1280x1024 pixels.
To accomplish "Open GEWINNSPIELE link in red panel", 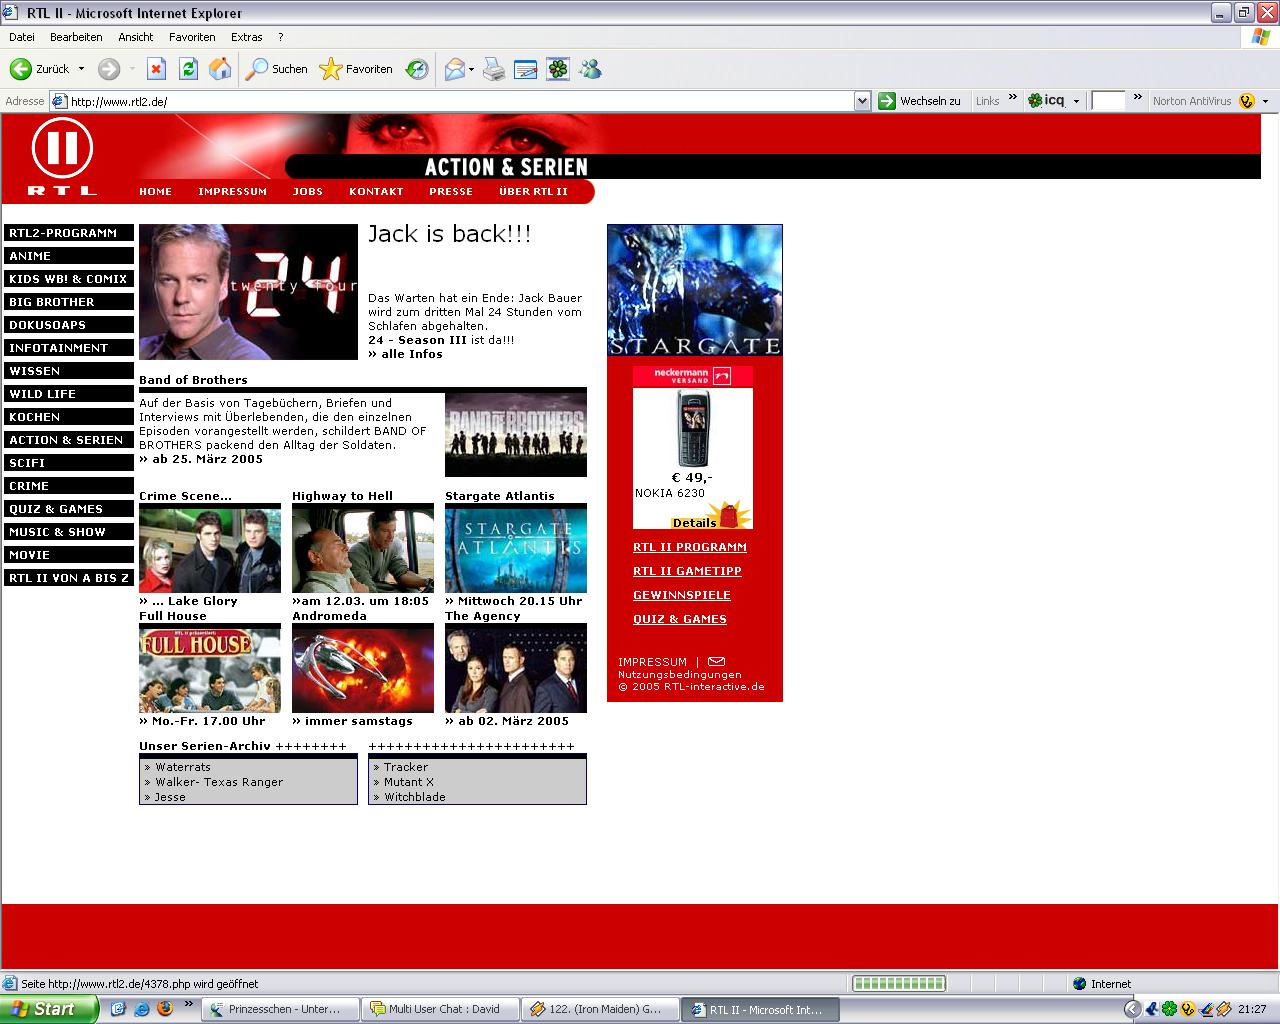I will (682, 595).
